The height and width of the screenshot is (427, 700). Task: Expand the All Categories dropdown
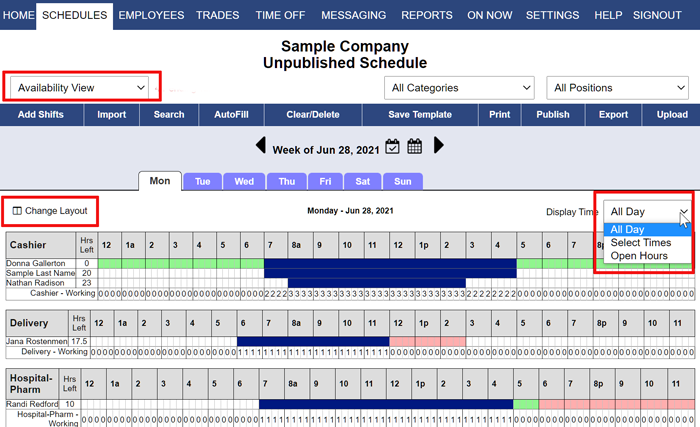[x=459, y=88]
